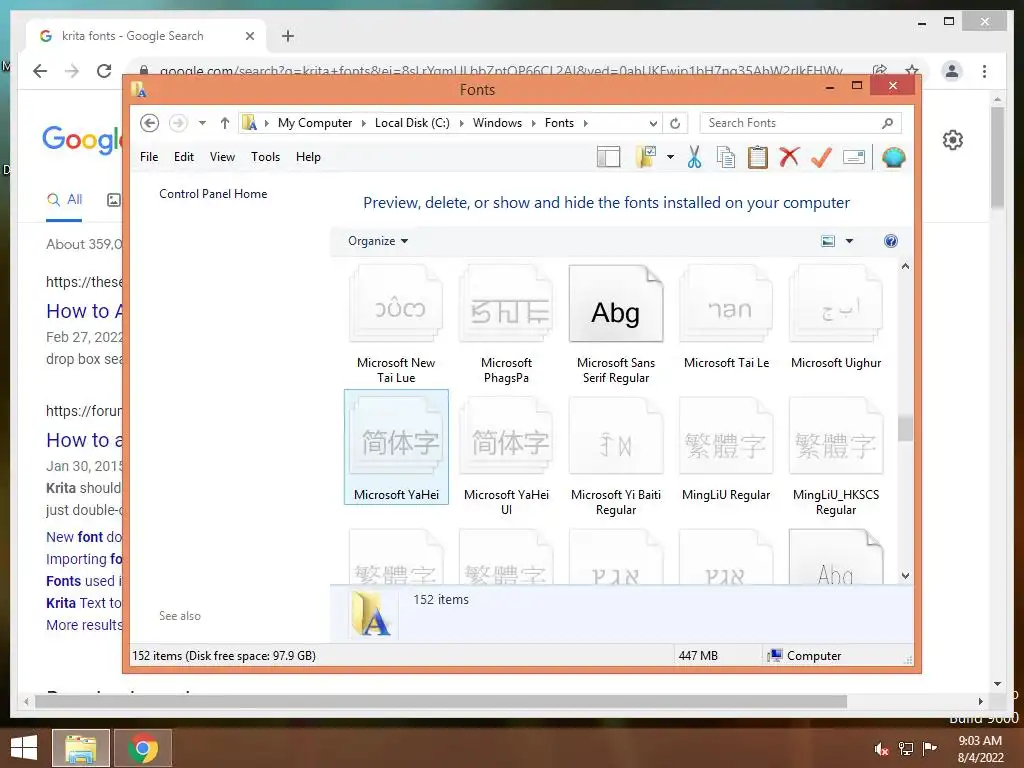1024x768 pixels.
Task: Expand the address bar history dropdown
Action: pos(653,123)
